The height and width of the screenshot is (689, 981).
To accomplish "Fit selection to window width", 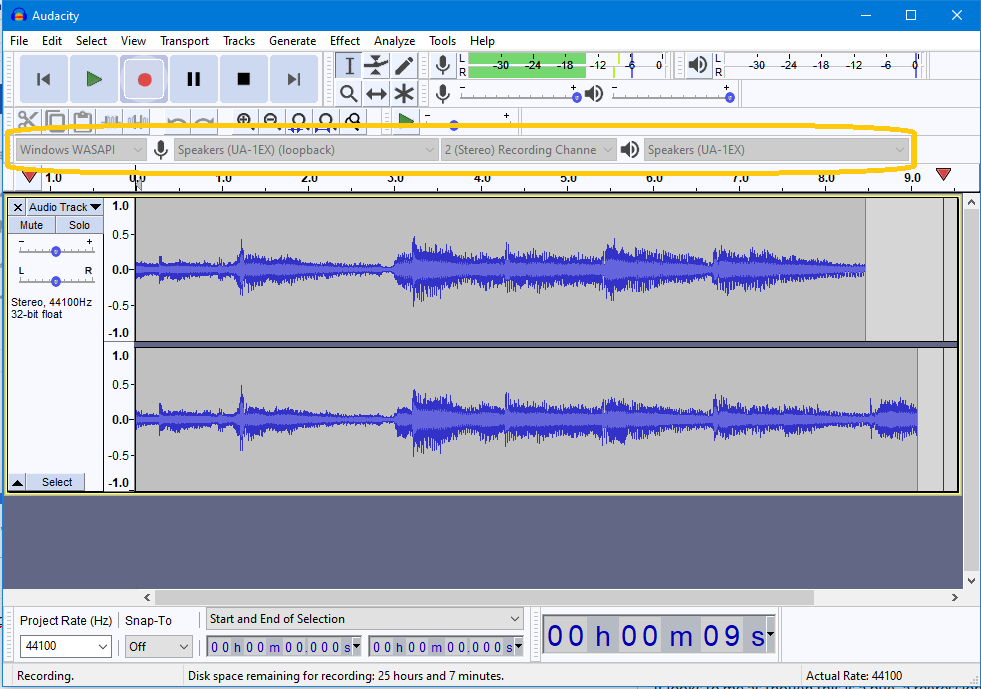I will coord(299,121).
